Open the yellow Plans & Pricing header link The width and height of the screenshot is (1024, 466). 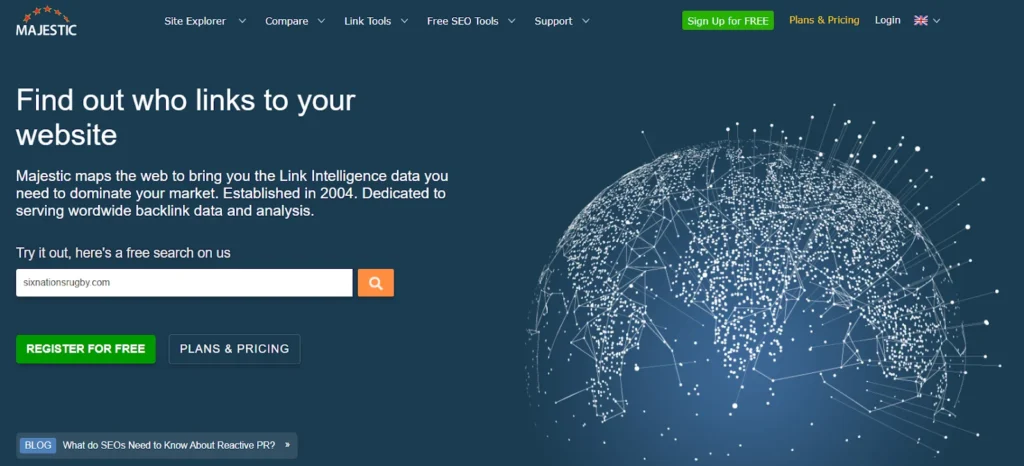point(824,21)
